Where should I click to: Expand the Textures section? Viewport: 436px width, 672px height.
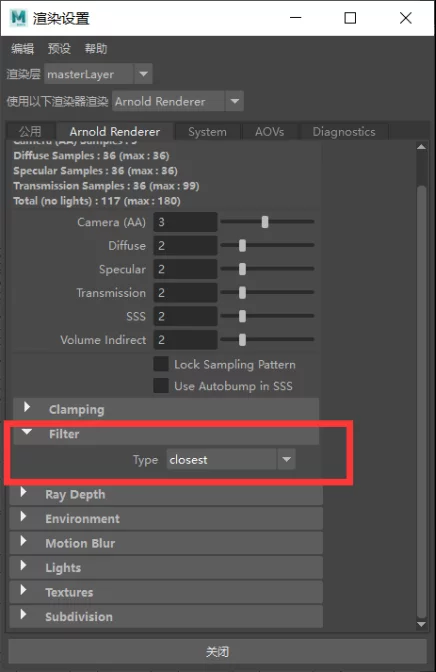pos(166,592)
